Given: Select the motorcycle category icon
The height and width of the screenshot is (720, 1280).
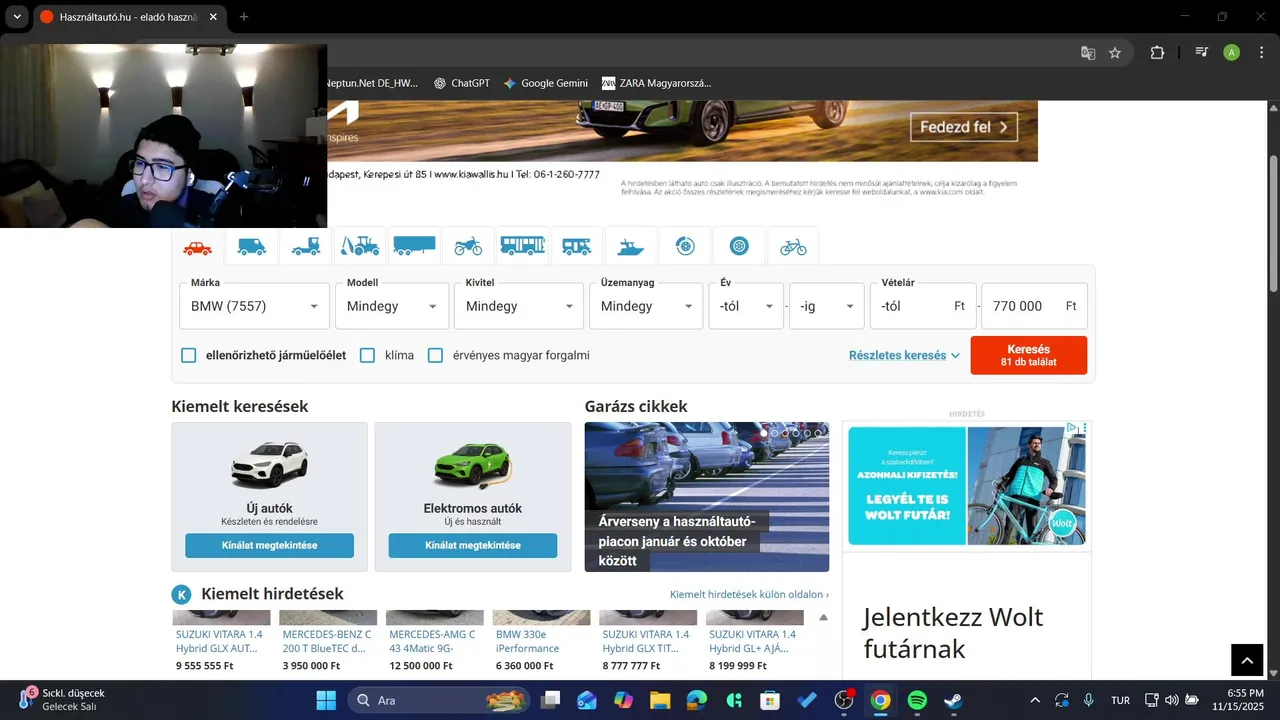Looking at the screenshot, I should click(468, 247).
